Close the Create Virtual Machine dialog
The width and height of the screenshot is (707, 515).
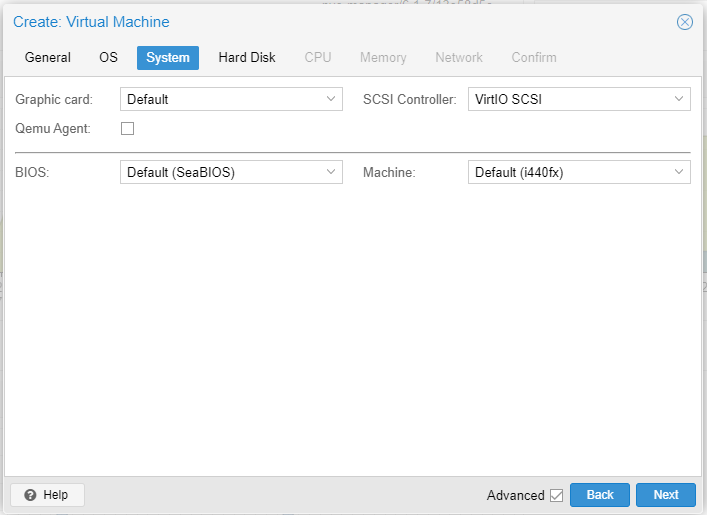pos(684,22)
